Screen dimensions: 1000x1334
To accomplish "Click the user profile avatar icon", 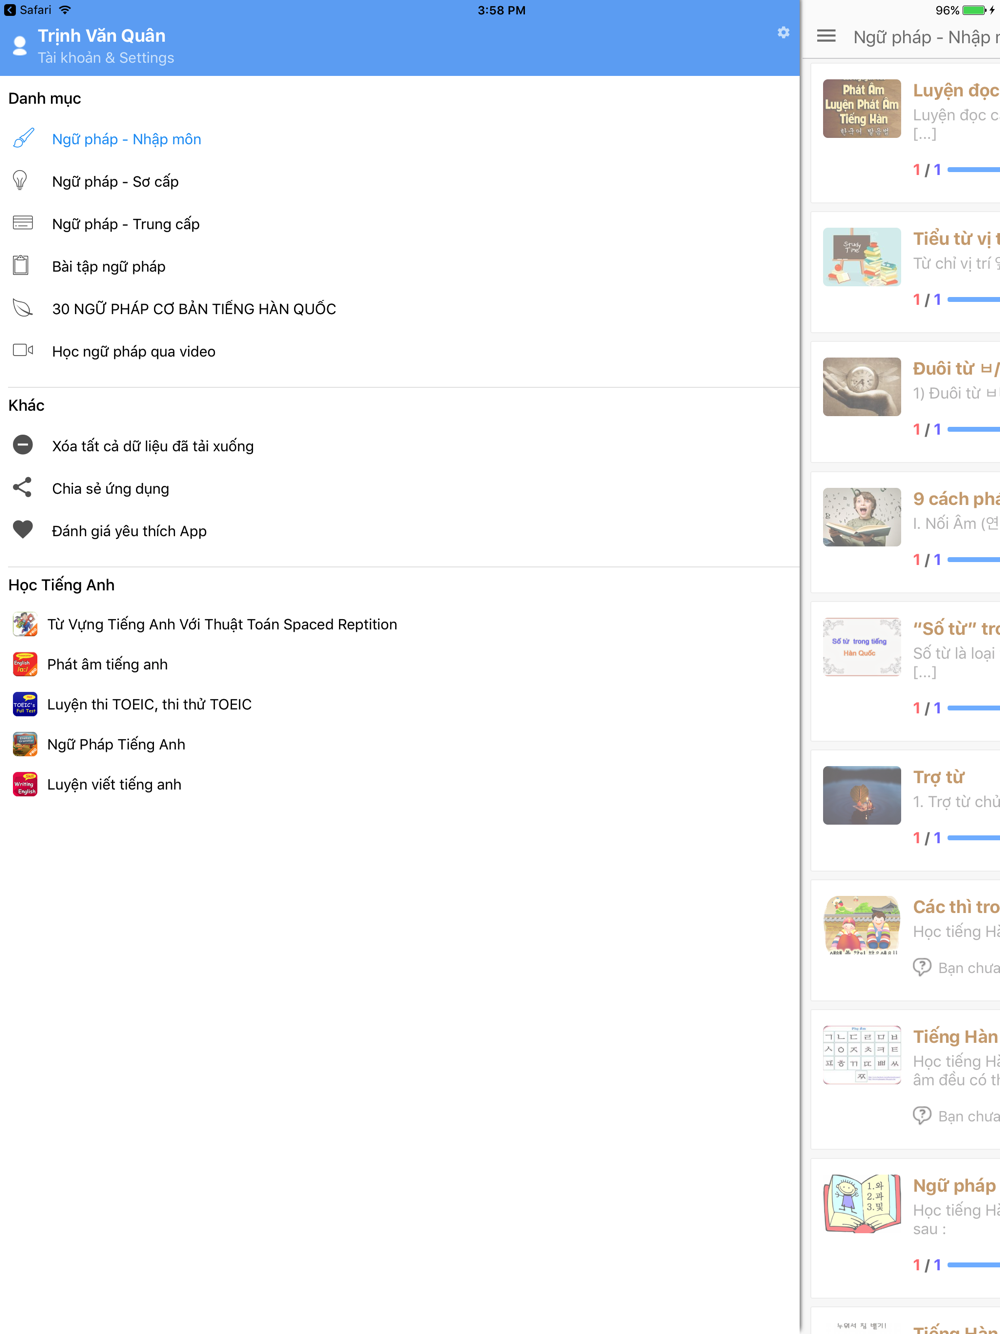I will pyautogui.click(x=20, y=46).
